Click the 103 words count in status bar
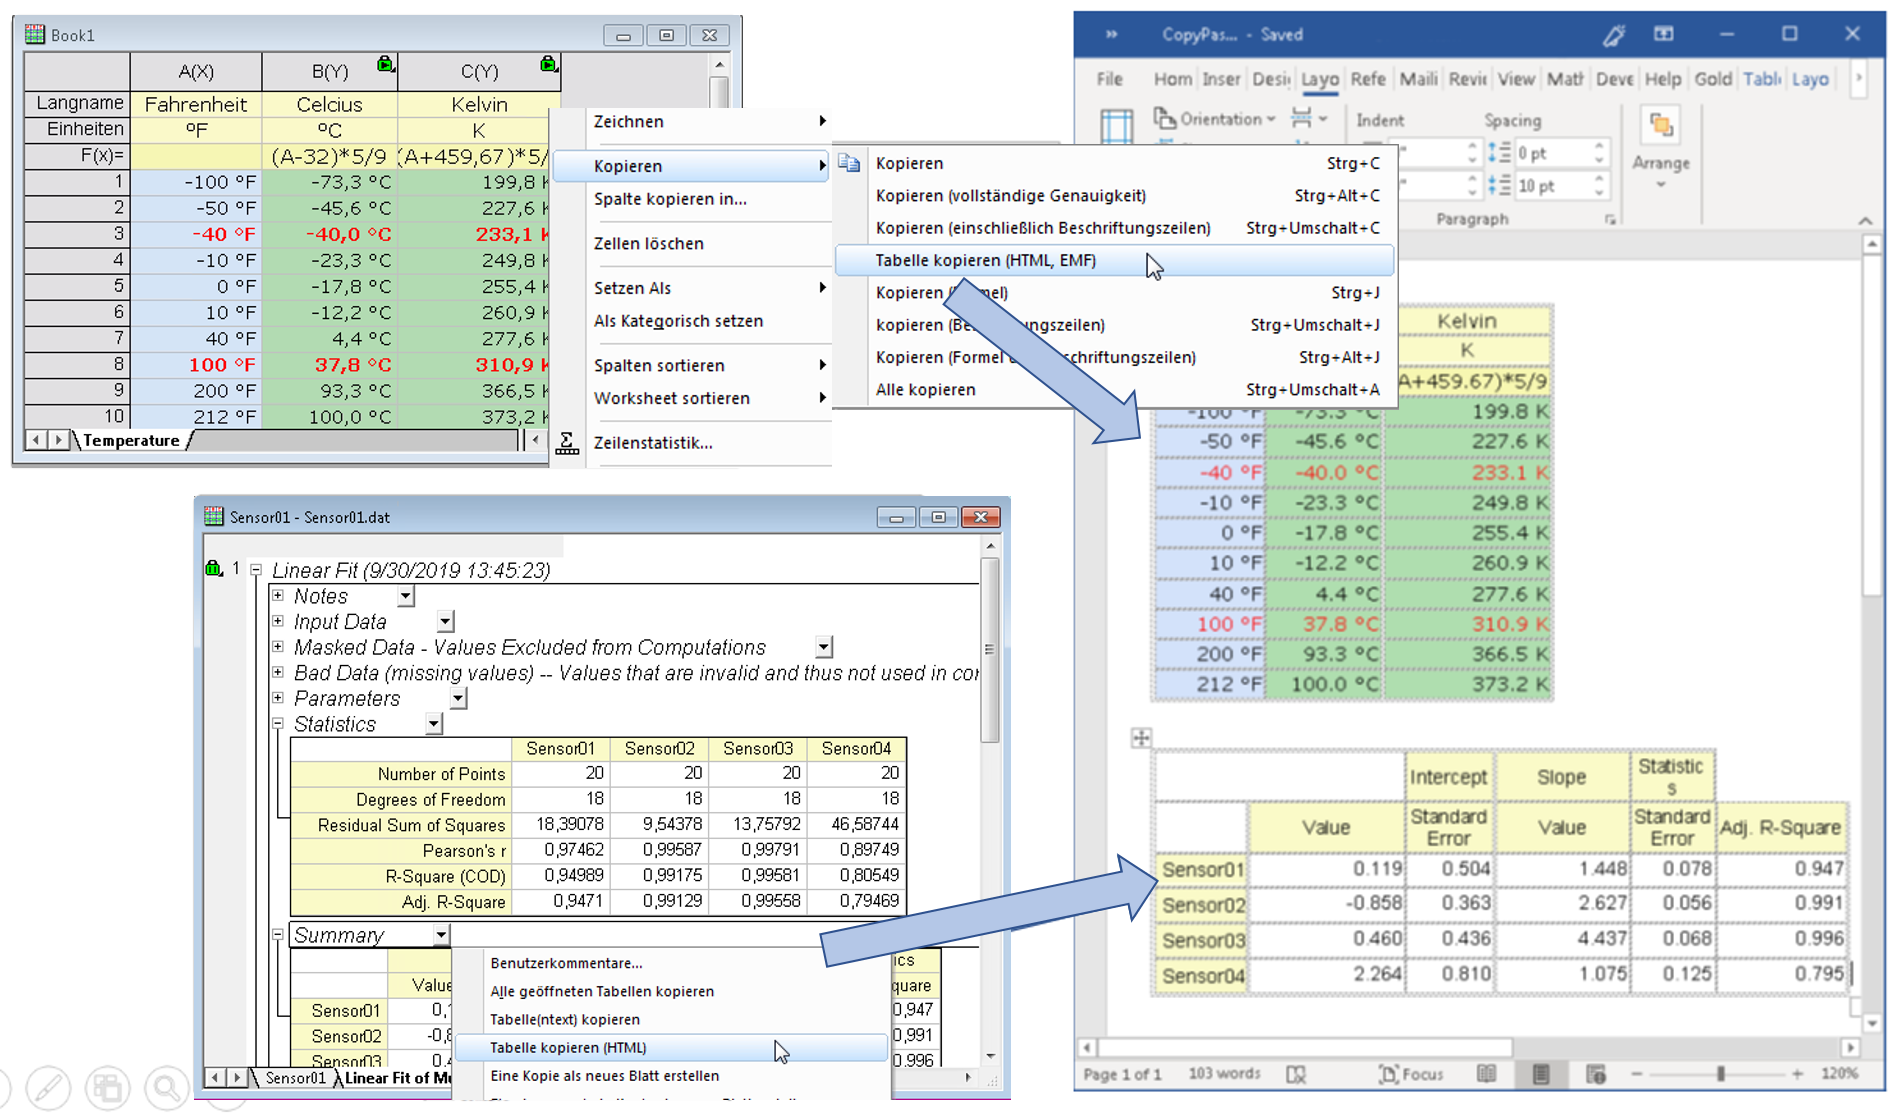 point(1224,1074)
